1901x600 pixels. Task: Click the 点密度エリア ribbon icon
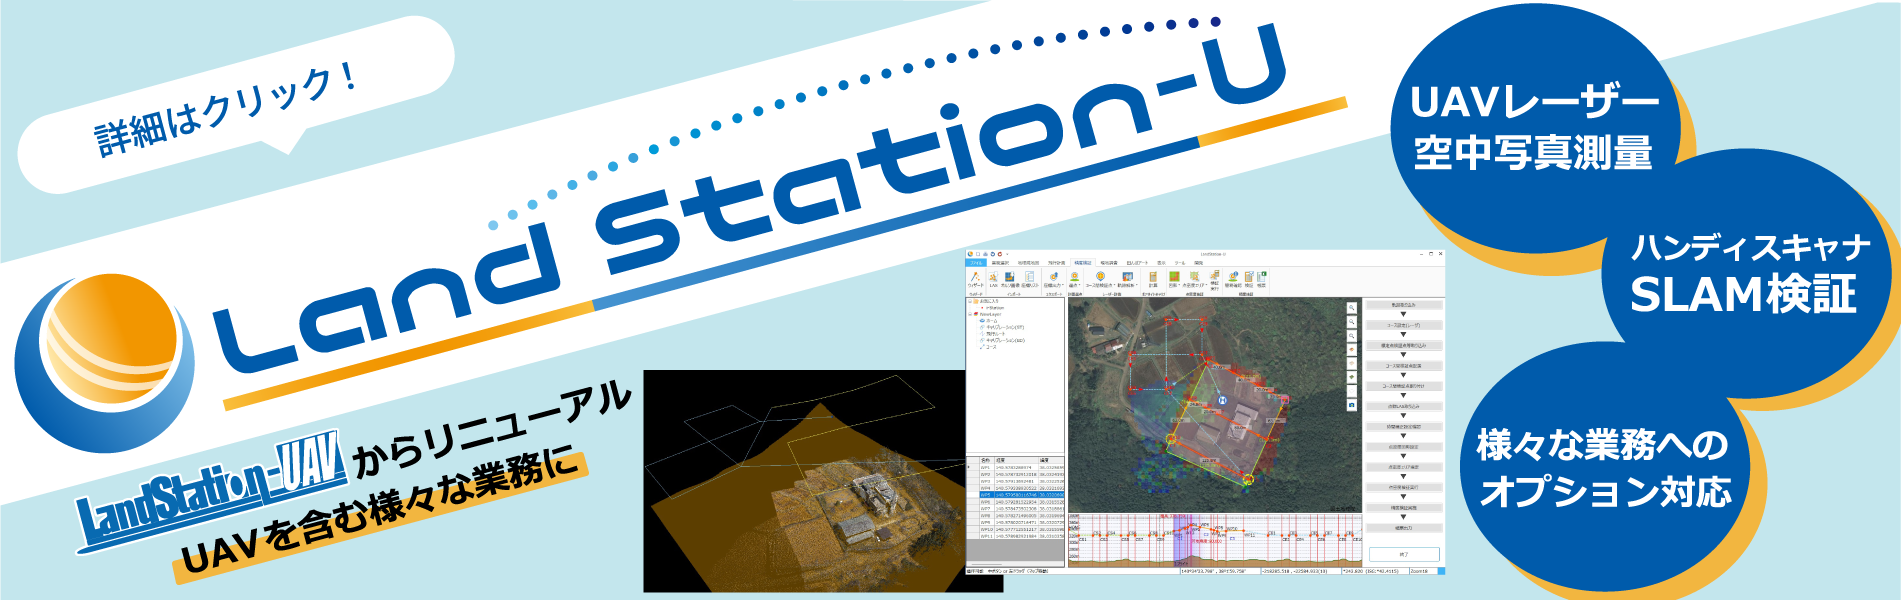click(1194, 279)
